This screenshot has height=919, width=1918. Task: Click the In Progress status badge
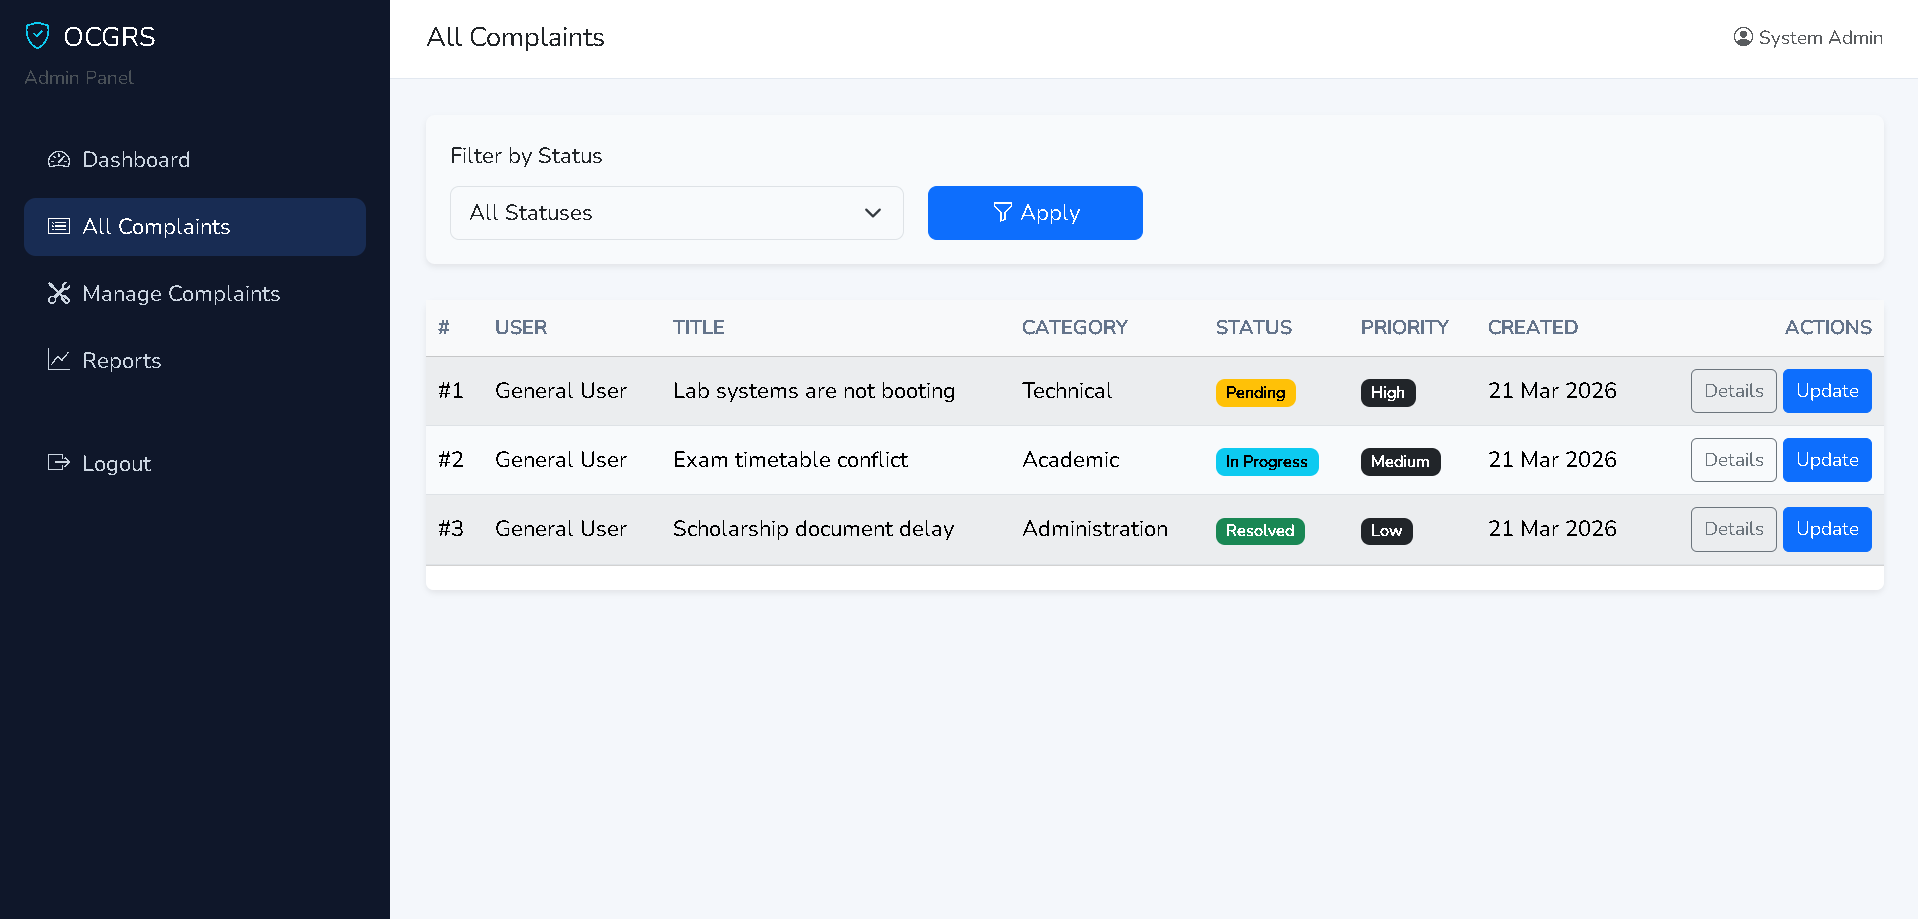click(1267, 462)
